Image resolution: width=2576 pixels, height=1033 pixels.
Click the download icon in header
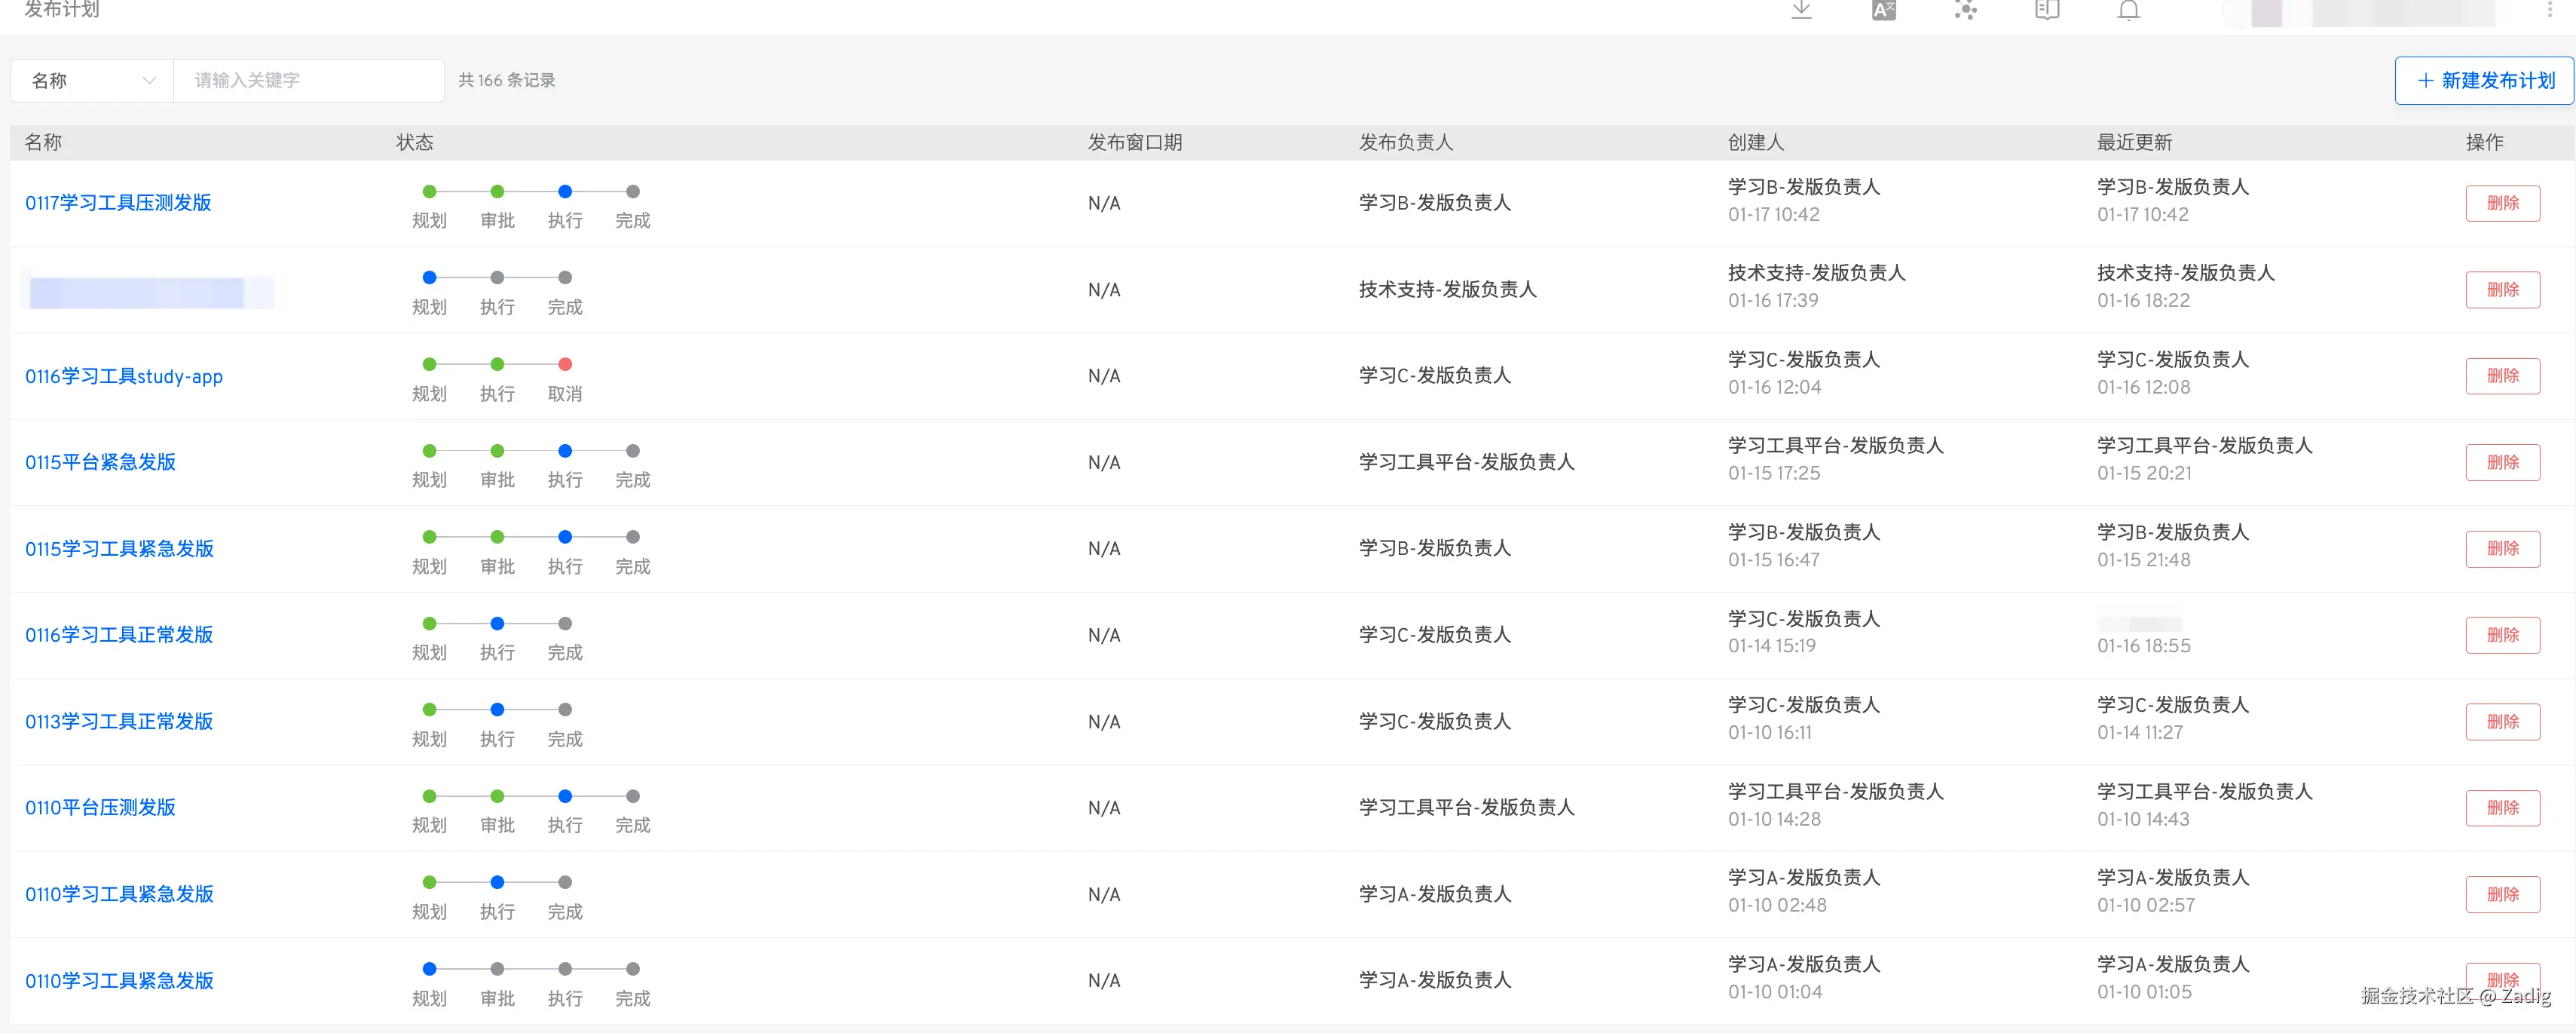[x=1801, y=10]
